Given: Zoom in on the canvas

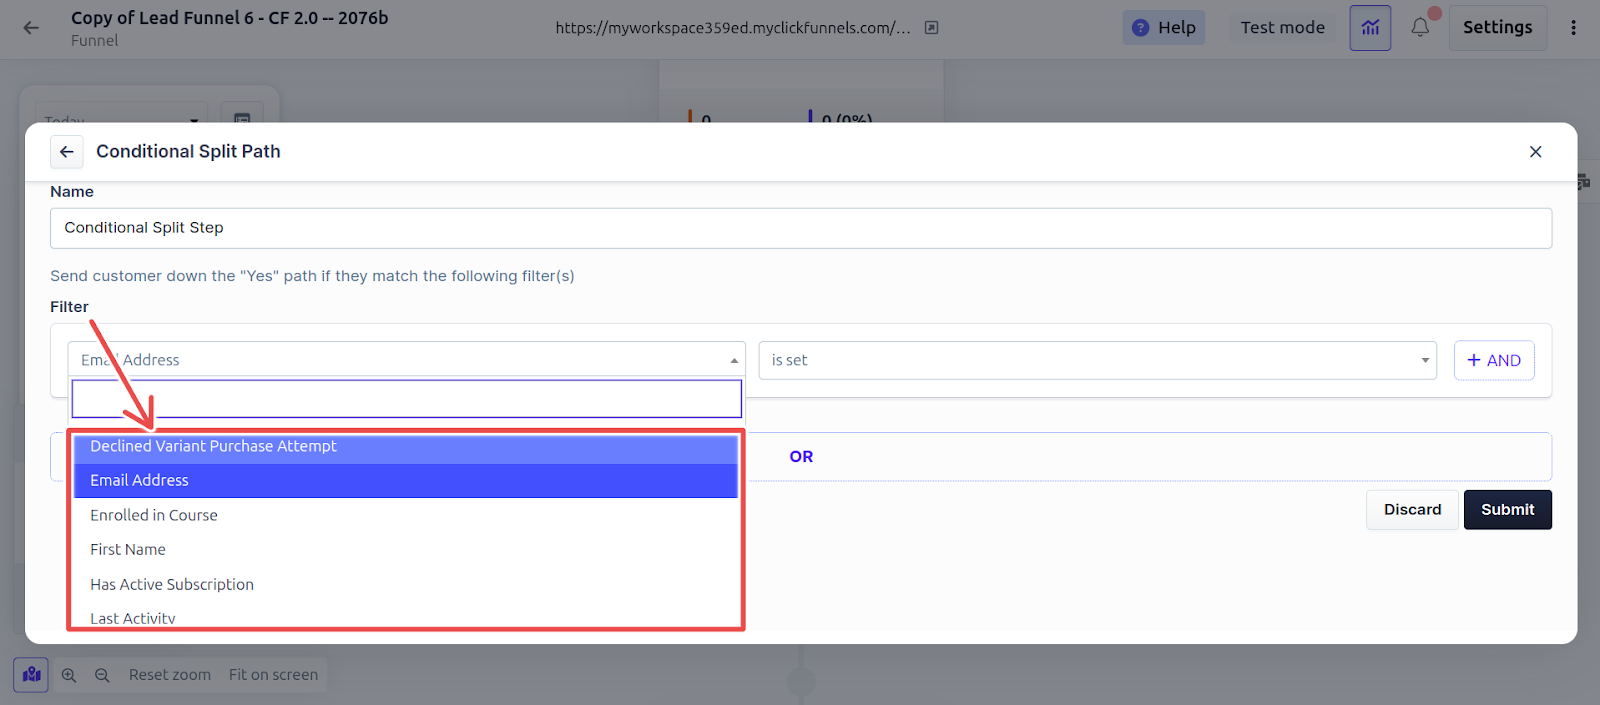Looking at the screenshot, I should [69, 675].
